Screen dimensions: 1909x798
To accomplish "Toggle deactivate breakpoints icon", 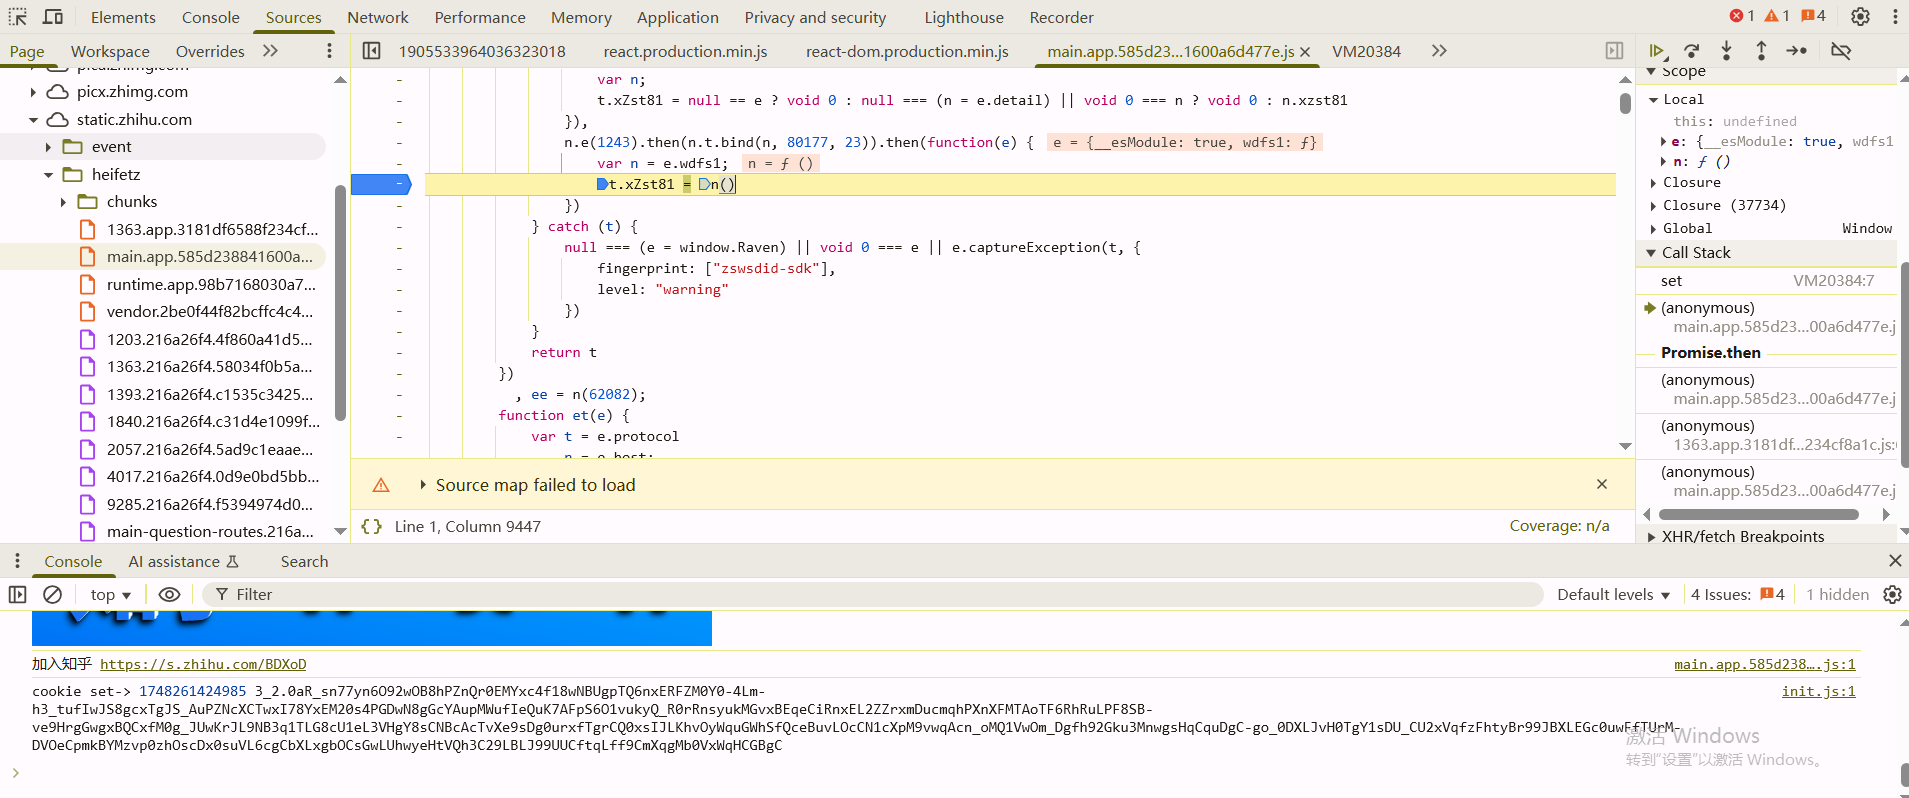I will pyautogui.click(x=1840, y=51).
